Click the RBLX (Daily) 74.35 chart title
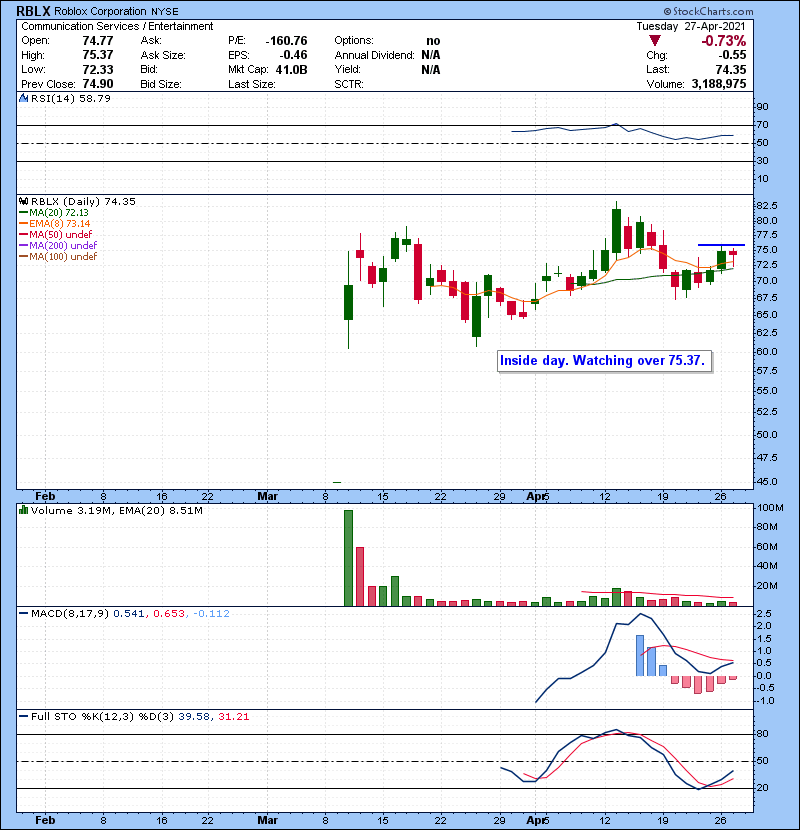The width and height of the screenshot is (800, 830). click(83, 201)
